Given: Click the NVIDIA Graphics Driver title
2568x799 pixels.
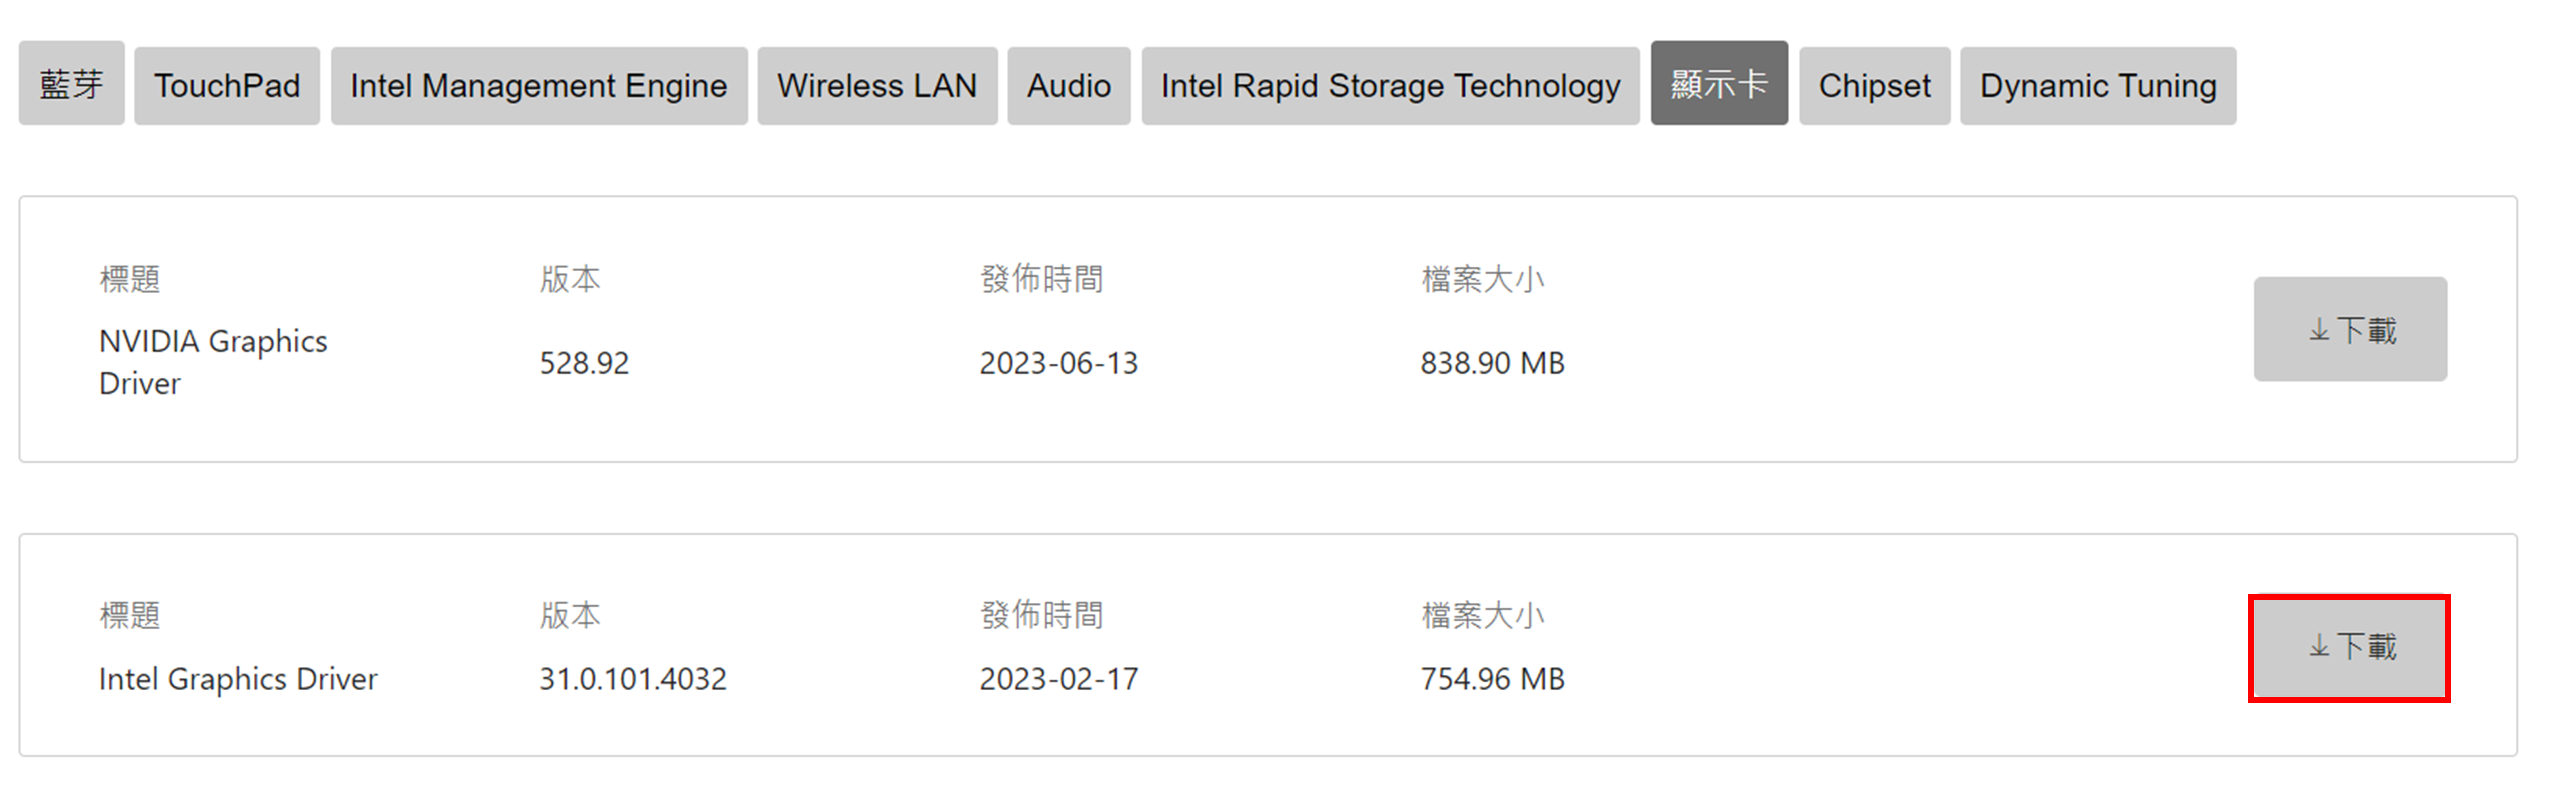Looking at the screenshot, I should coord(212,362).
